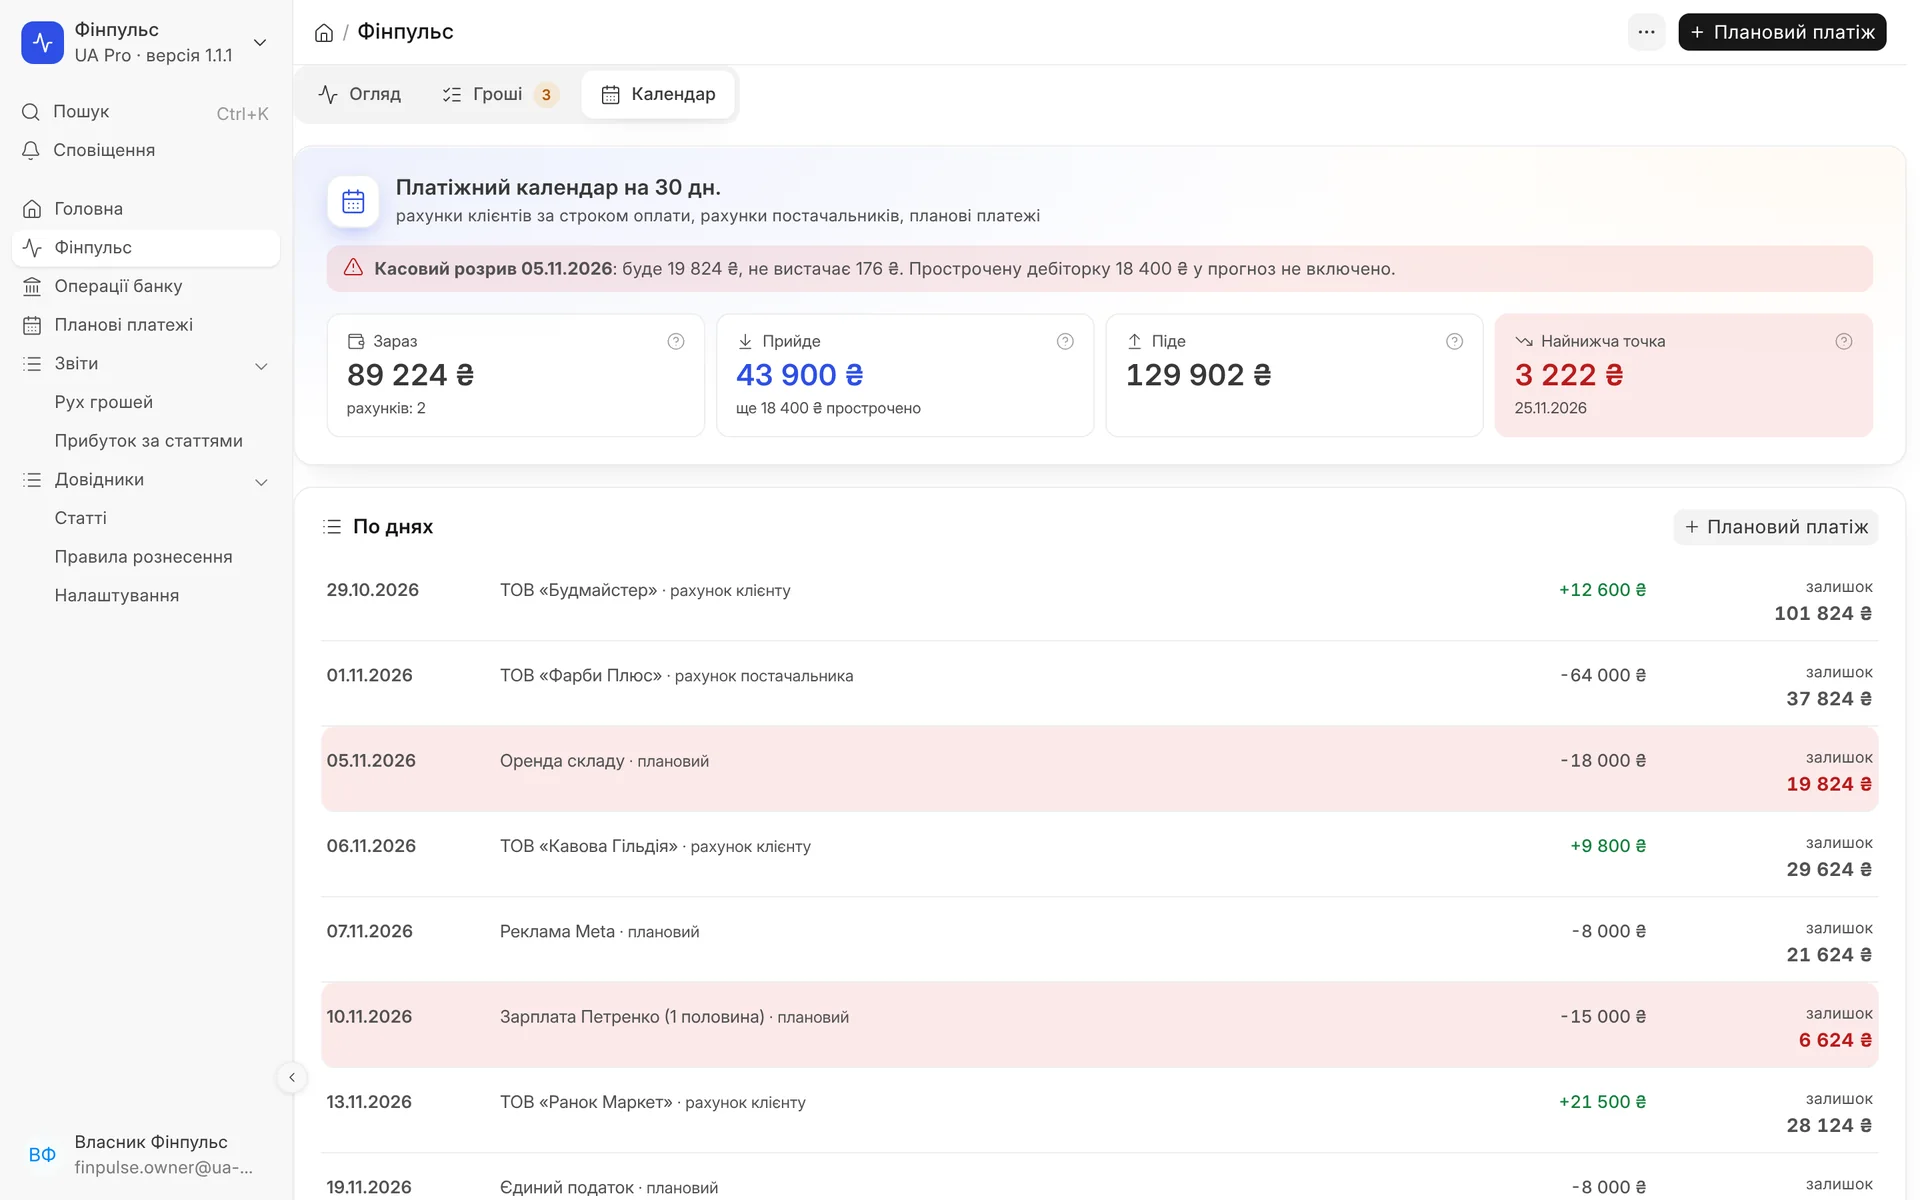Open Рух грошей report
1920x1200 pixels.
click(146, 402)
